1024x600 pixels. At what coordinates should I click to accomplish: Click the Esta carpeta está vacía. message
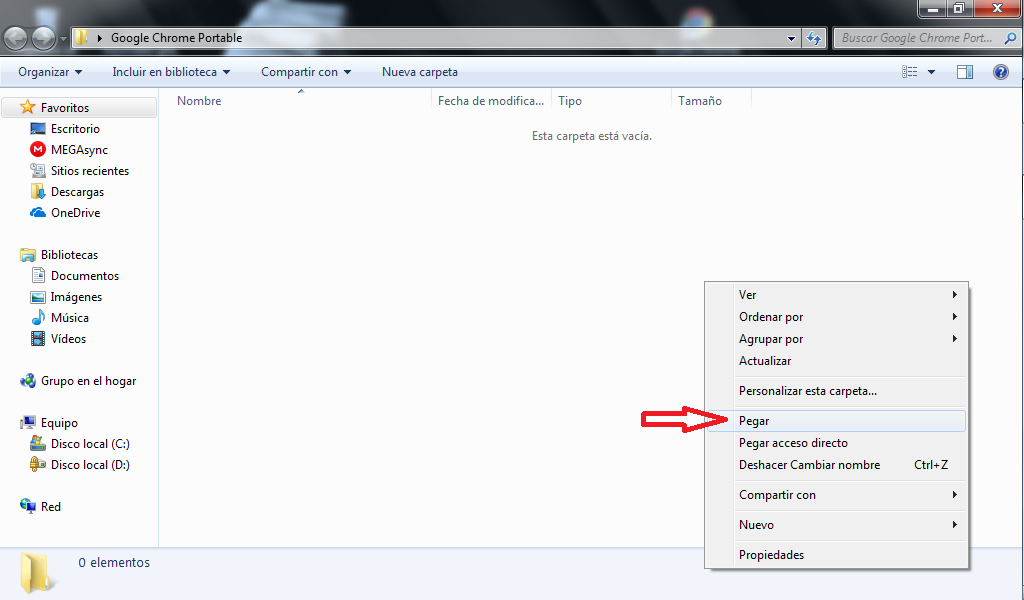592,136
